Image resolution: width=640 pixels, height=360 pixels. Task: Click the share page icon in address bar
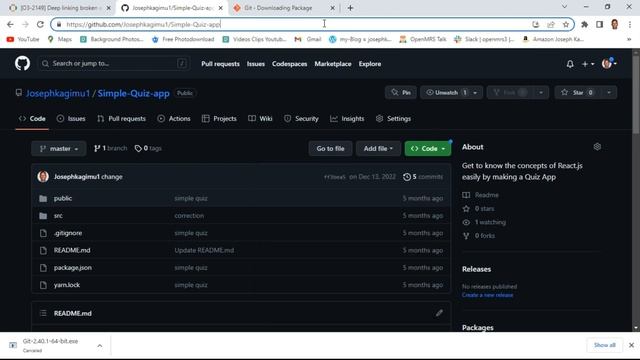(x=551, y=24)
